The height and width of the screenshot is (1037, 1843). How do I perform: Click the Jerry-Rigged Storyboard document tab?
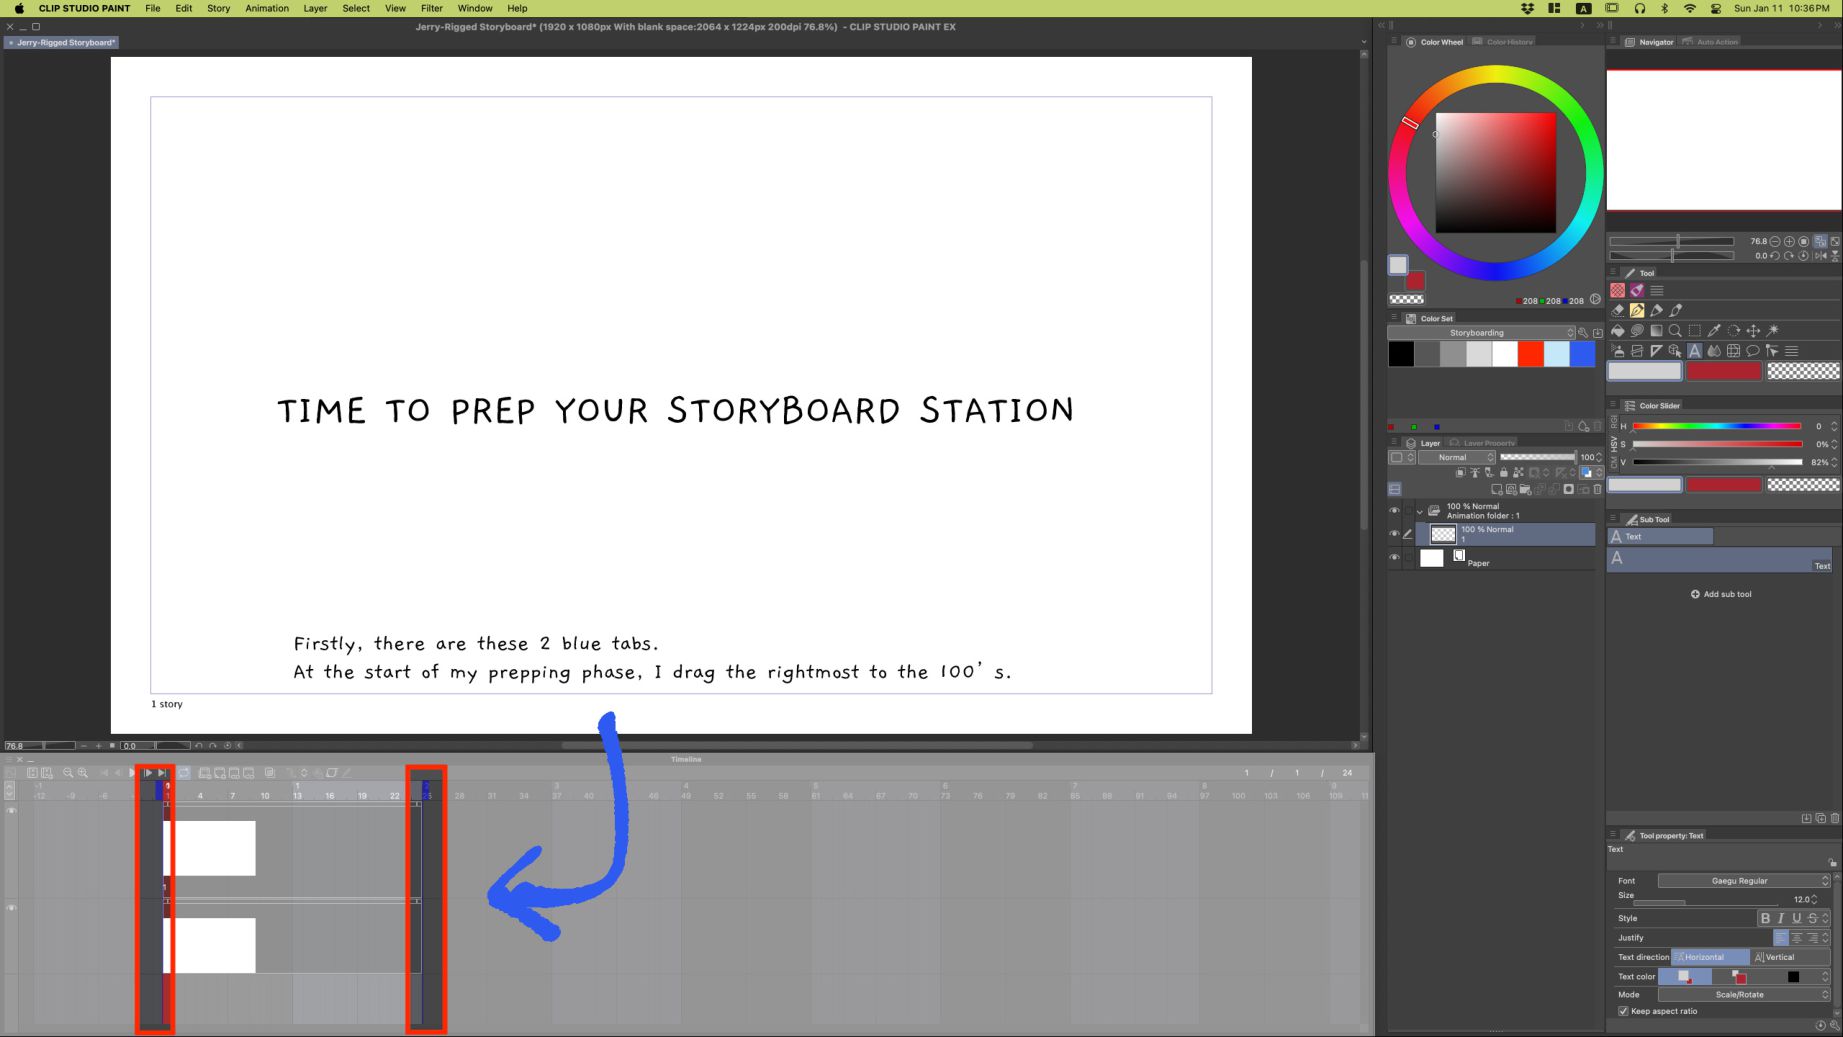click(61, 42)
